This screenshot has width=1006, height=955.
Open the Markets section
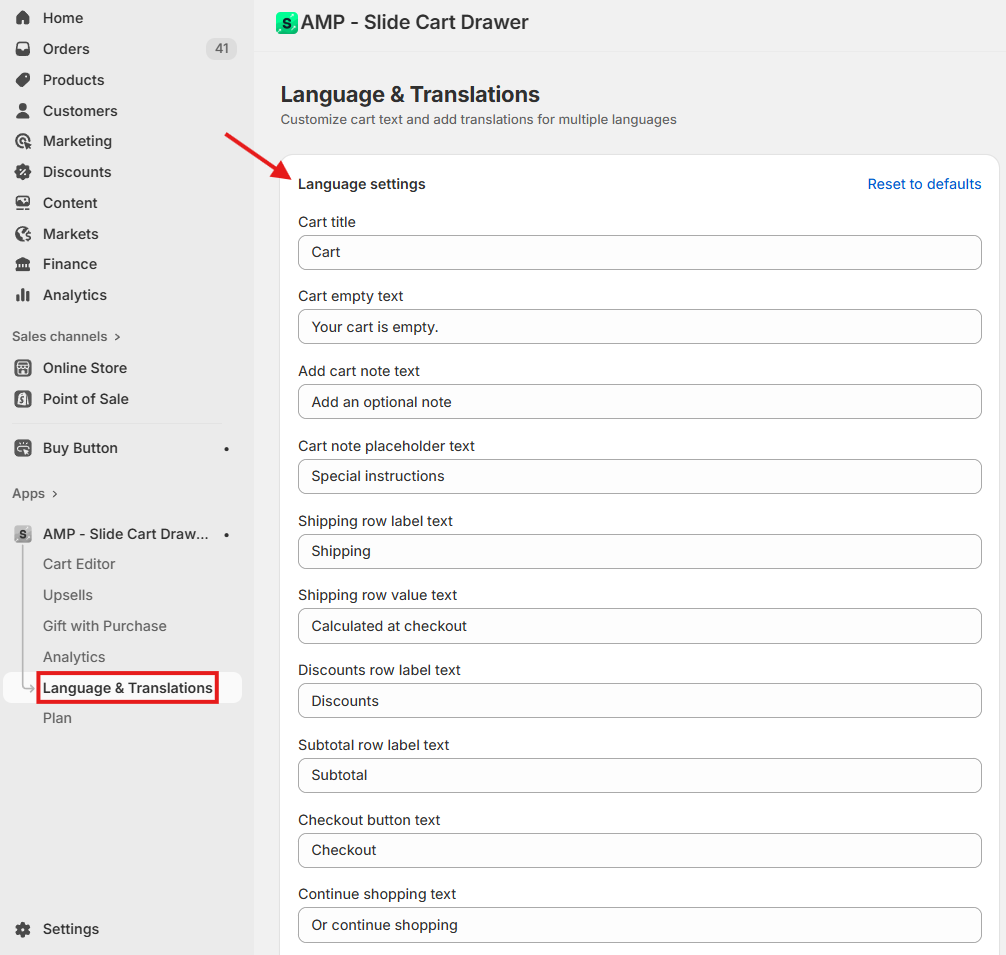coord(71,233)
